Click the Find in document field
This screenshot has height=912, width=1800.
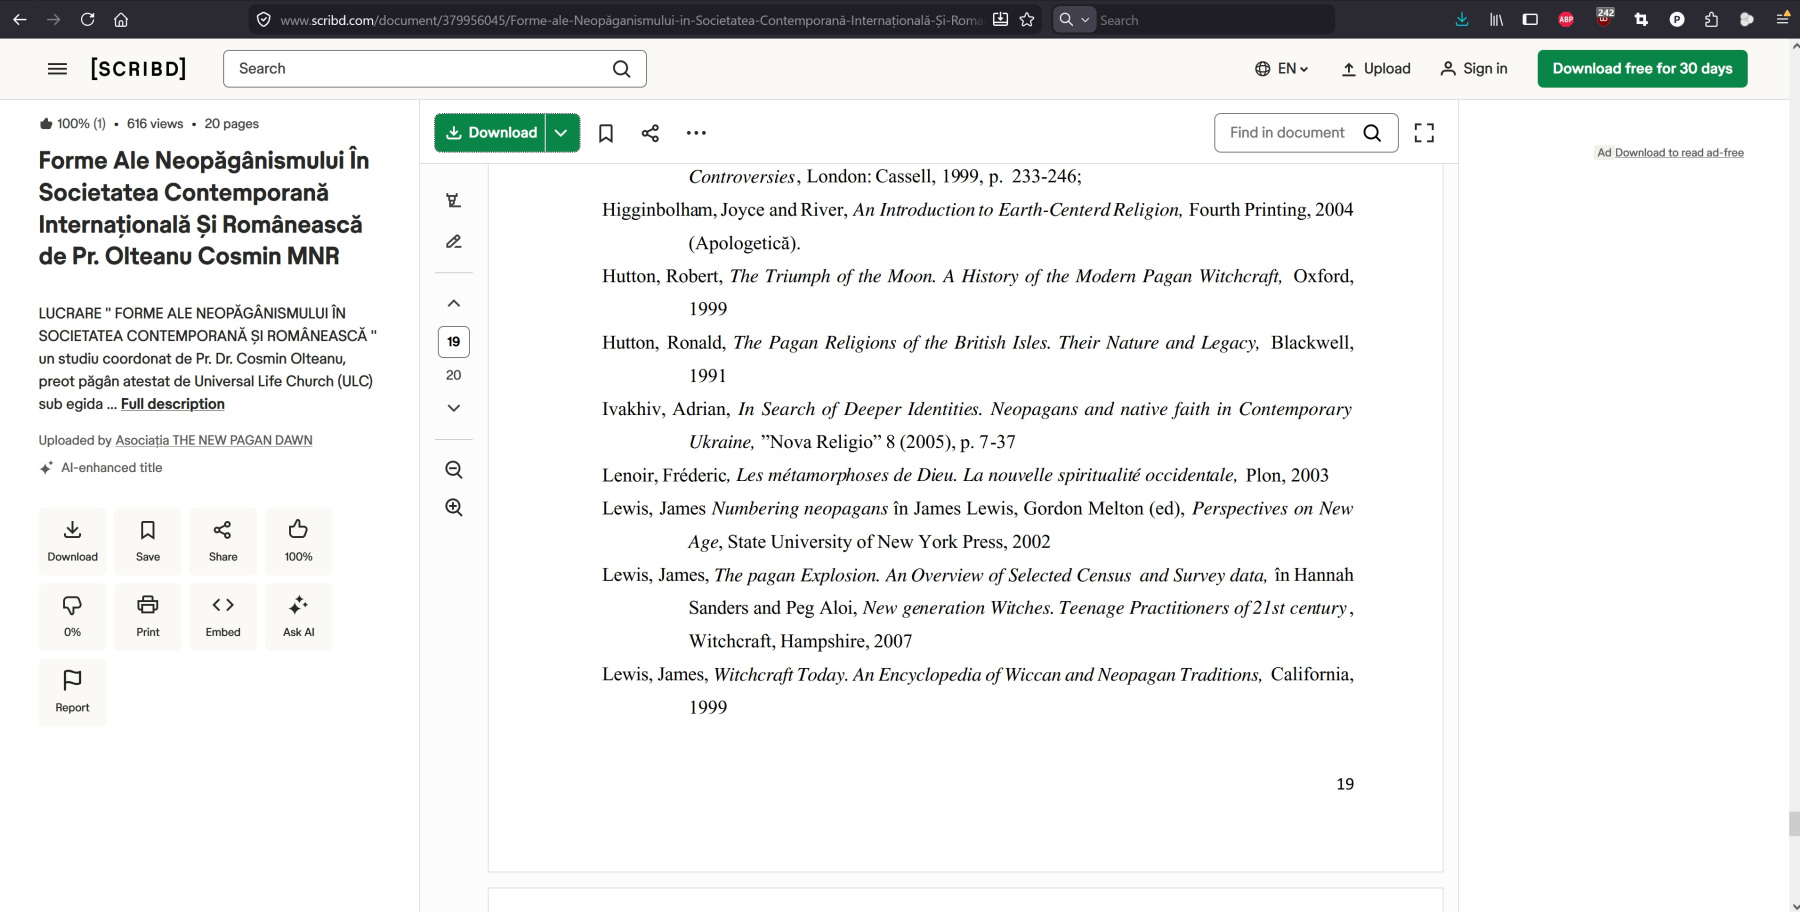coord(1287,133)
